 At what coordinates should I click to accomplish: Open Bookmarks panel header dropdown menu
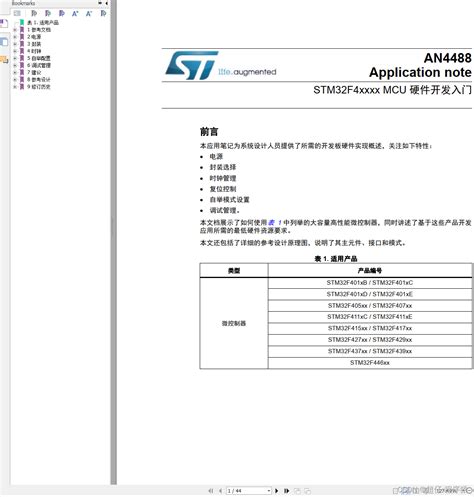tap(100, 3)
